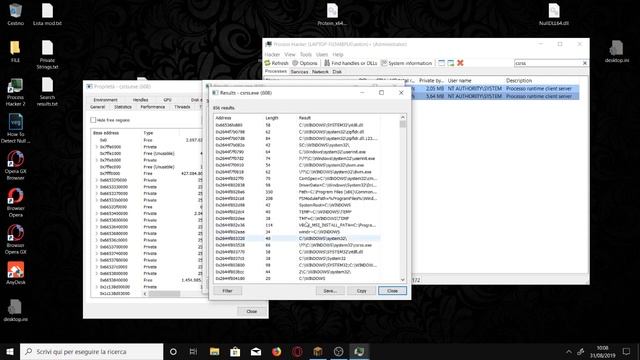Open the Environment tab in Properties

[x=105, y=100]
